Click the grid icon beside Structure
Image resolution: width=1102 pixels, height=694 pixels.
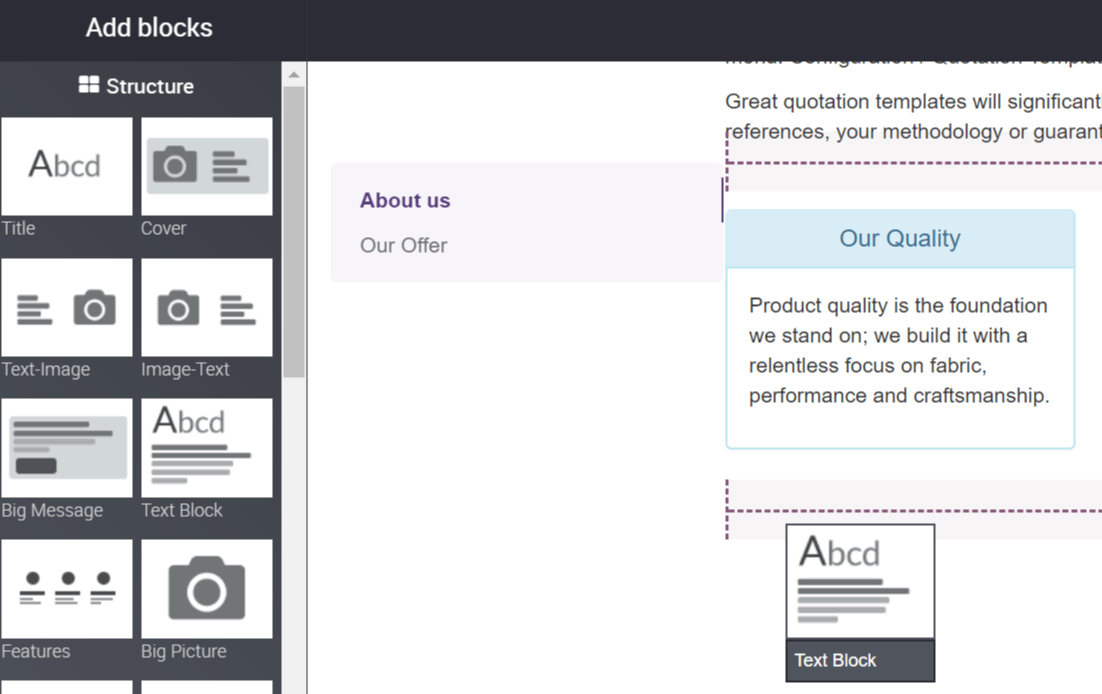coord(89,86)
